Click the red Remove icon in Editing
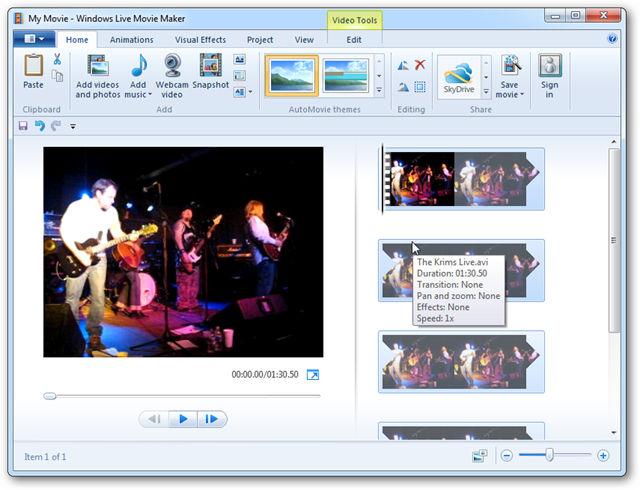Image resolution: width=640 pixels, height=490 pixels. [421, 64]
